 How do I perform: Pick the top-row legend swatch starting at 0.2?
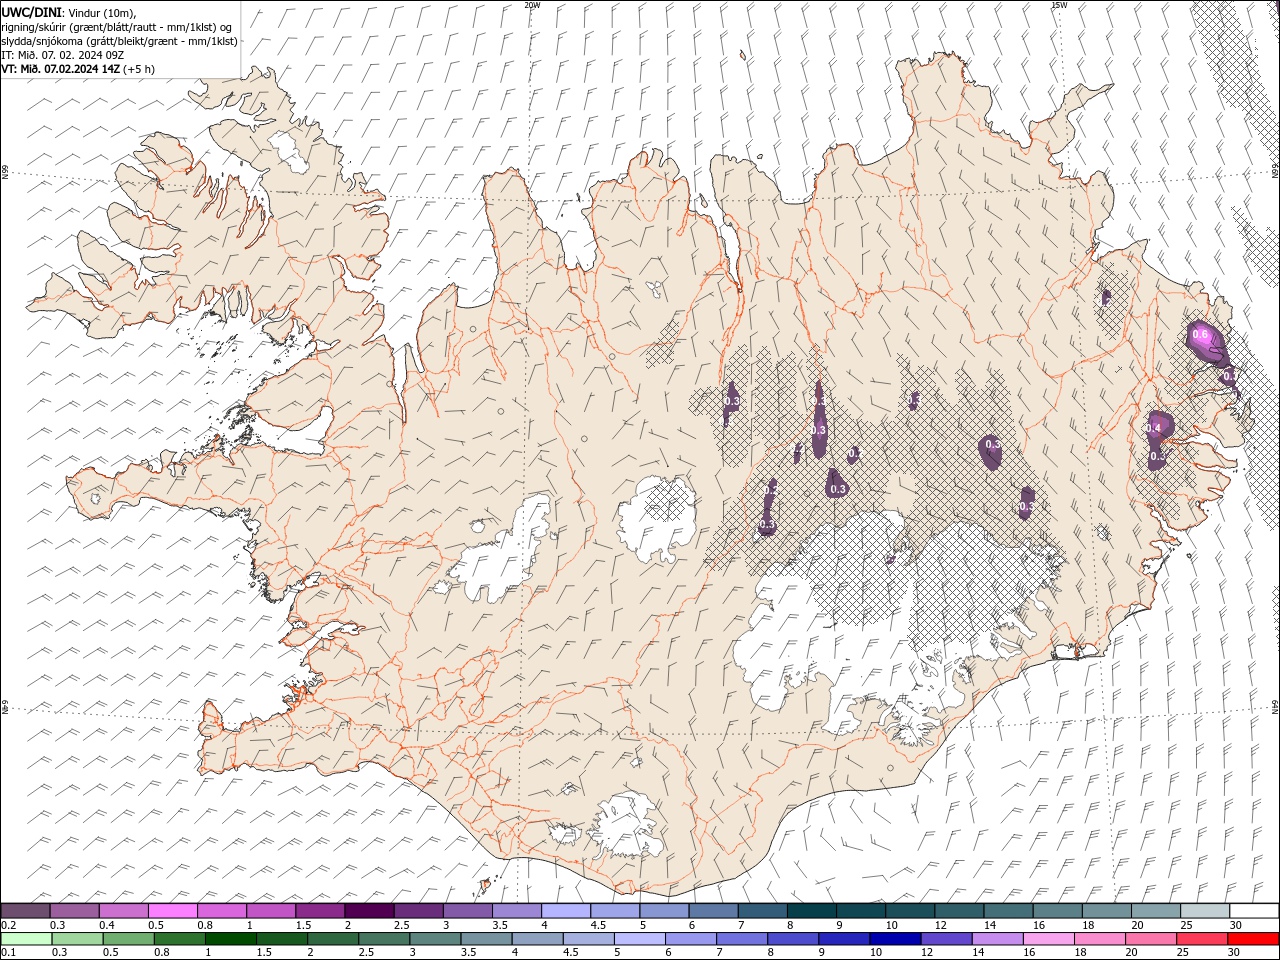(x=25, y=911)
